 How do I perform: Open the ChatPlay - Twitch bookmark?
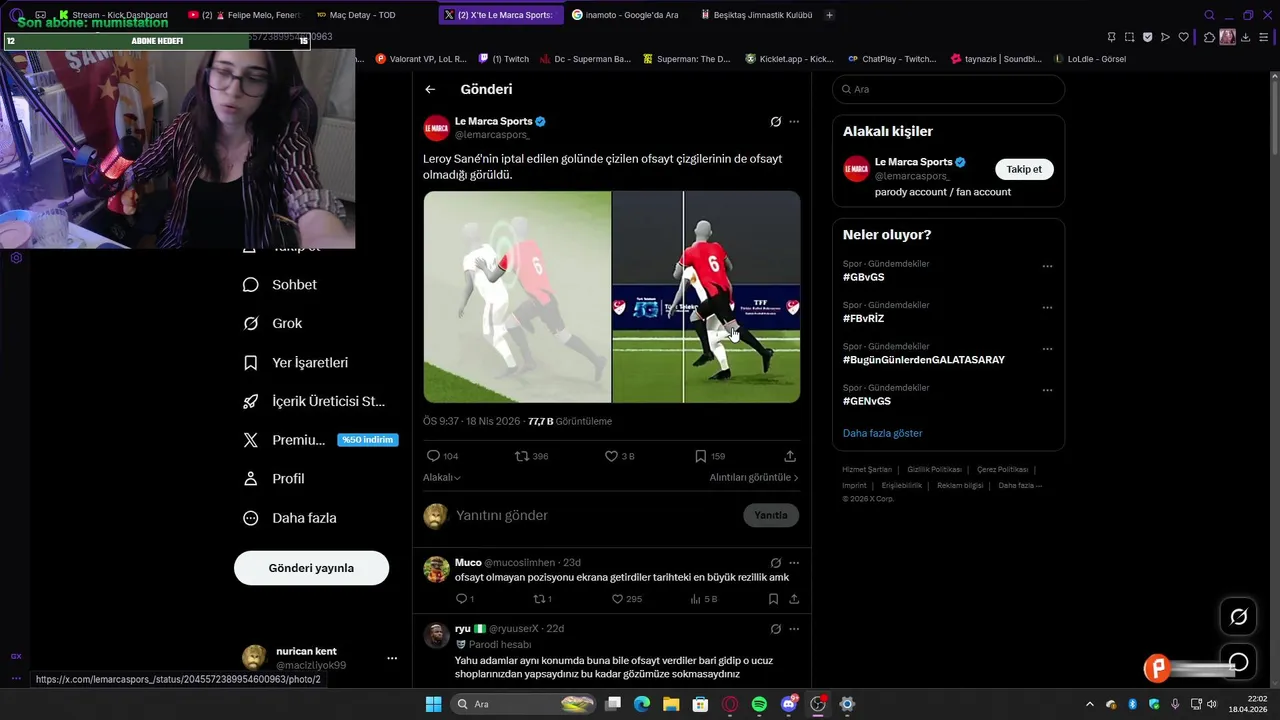pyautogui.click(x=892, y=59)
